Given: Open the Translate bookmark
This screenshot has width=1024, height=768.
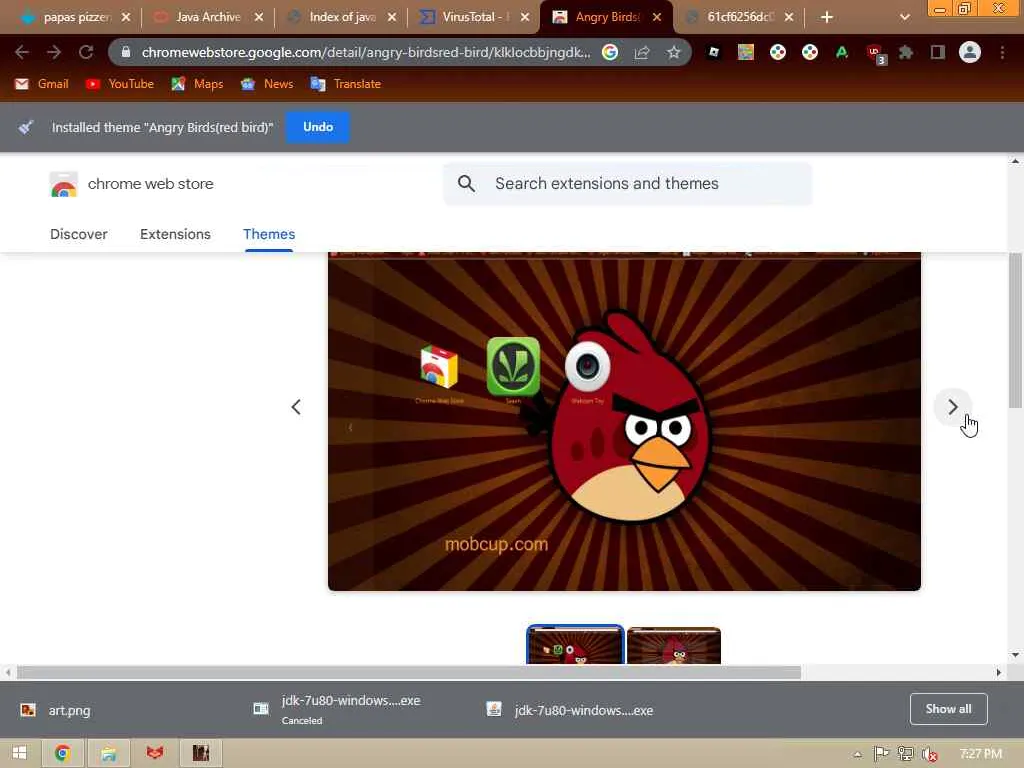Looking at the screenshot, I should click(345, 84).
